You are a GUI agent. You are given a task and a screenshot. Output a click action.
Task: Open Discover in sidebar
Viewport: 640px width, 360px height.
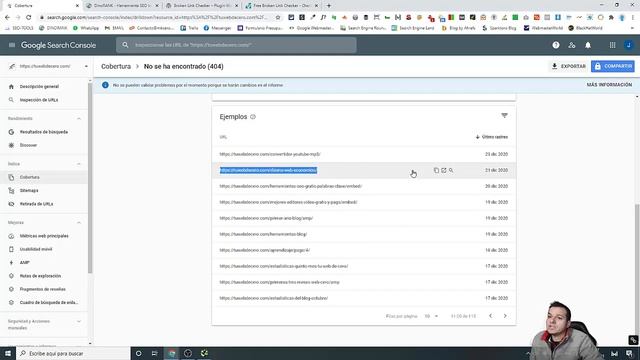pyautogui.click(x=28, y=145)
